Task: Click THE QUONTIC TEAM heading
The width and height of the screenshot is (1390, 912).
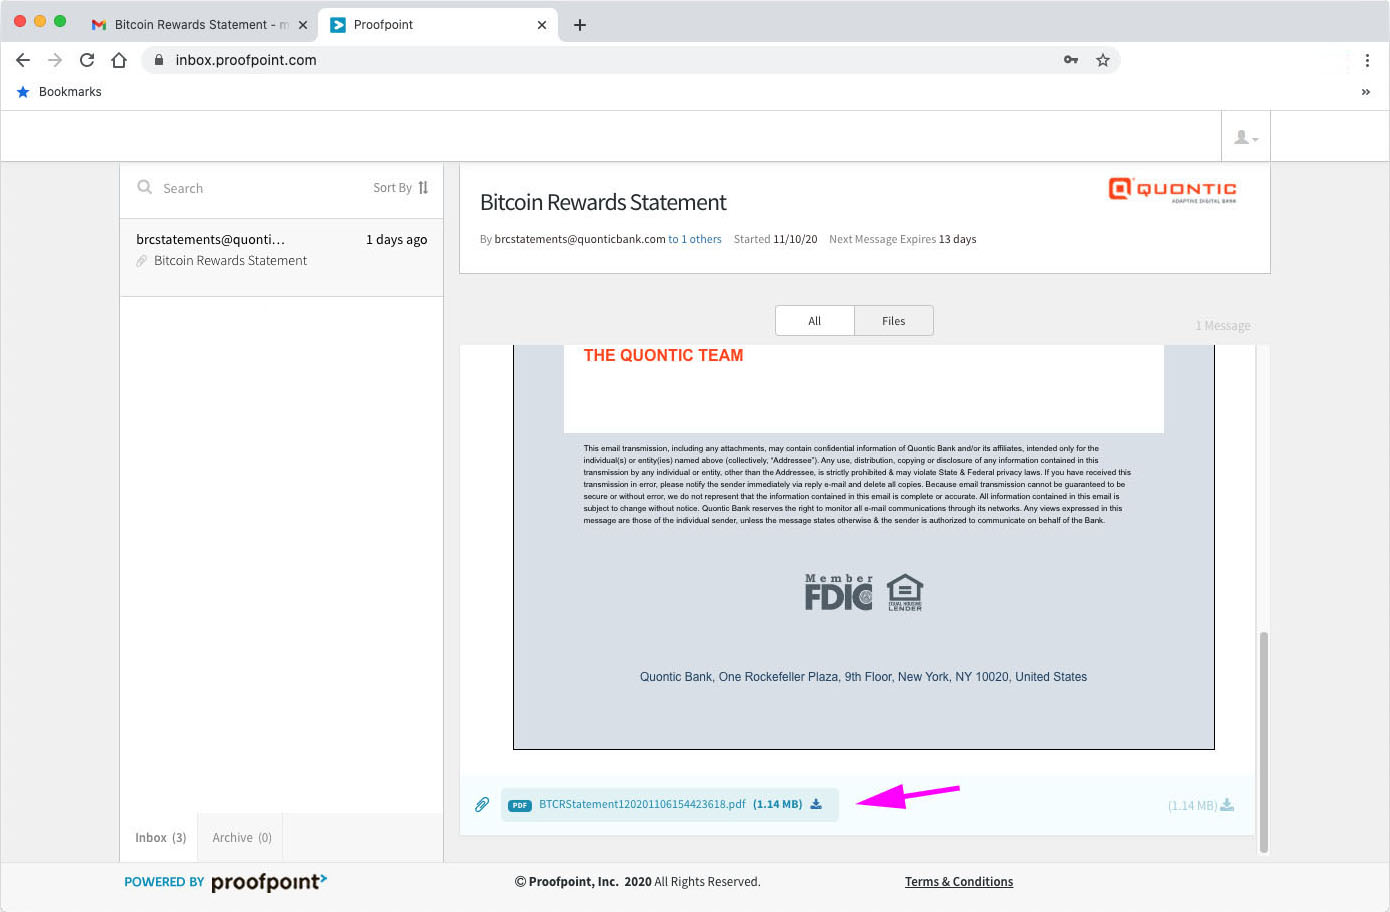Action: tap(664, 355)
